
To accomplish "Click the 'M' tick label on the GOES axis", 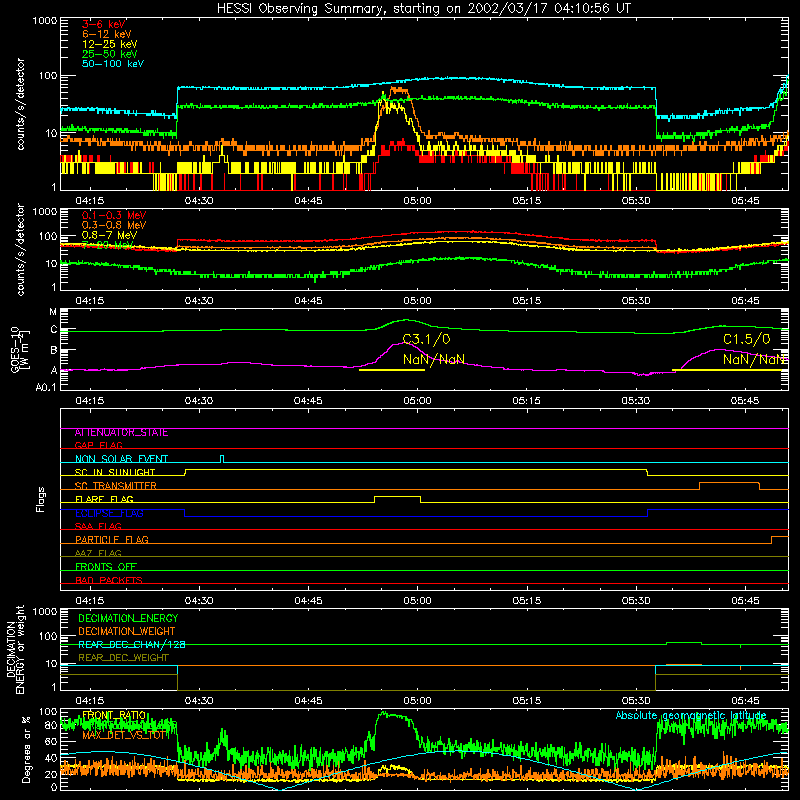I will [x=53, y=312].
